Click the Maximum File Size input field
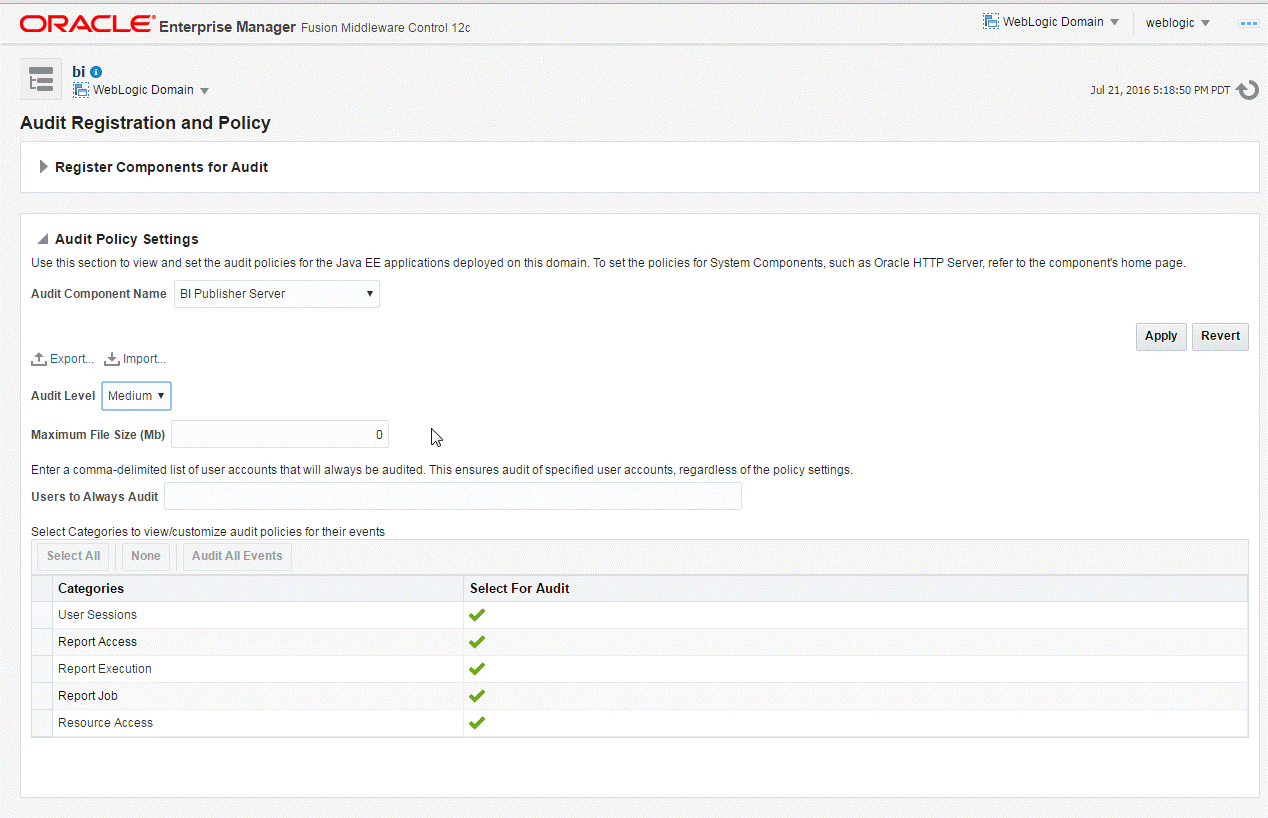 pyautogui.click(x=280, y=435)
